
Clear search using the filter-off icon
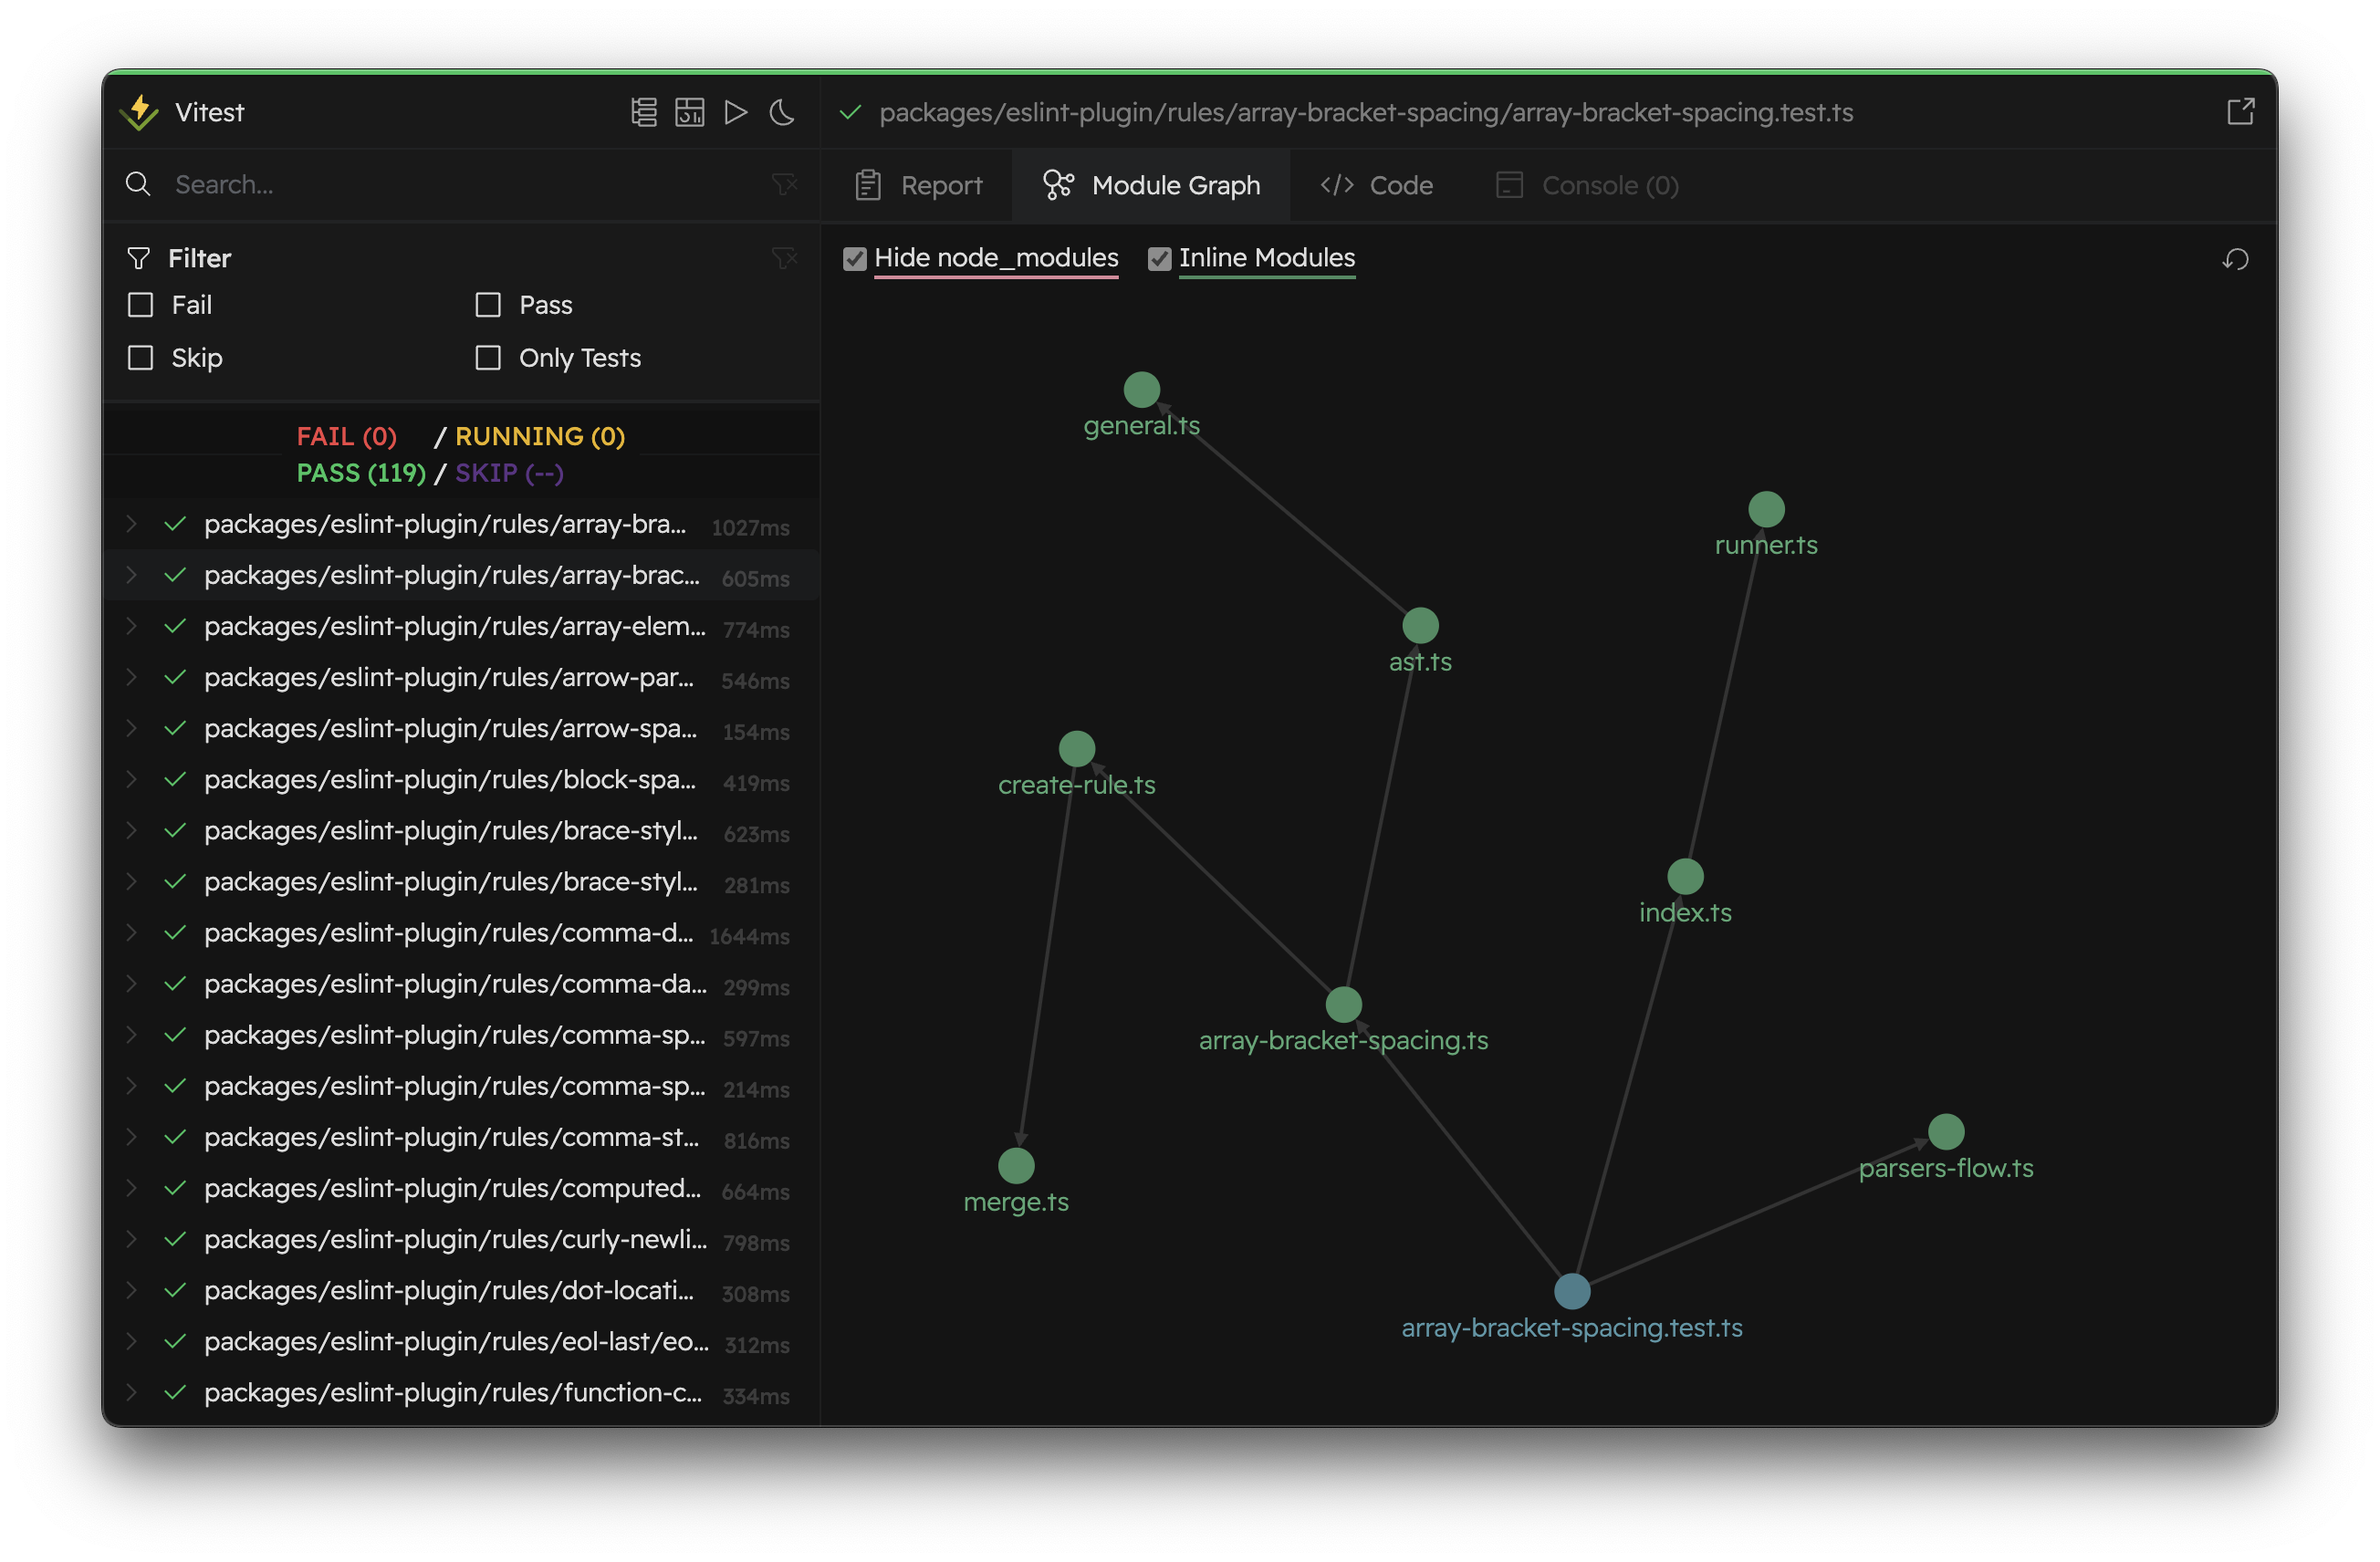coord(784,184)
